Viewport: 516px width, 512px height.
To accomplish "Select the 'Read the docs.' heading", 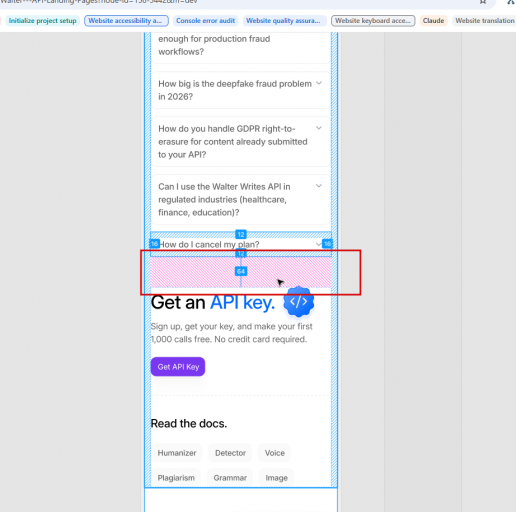I will point(189,423).
